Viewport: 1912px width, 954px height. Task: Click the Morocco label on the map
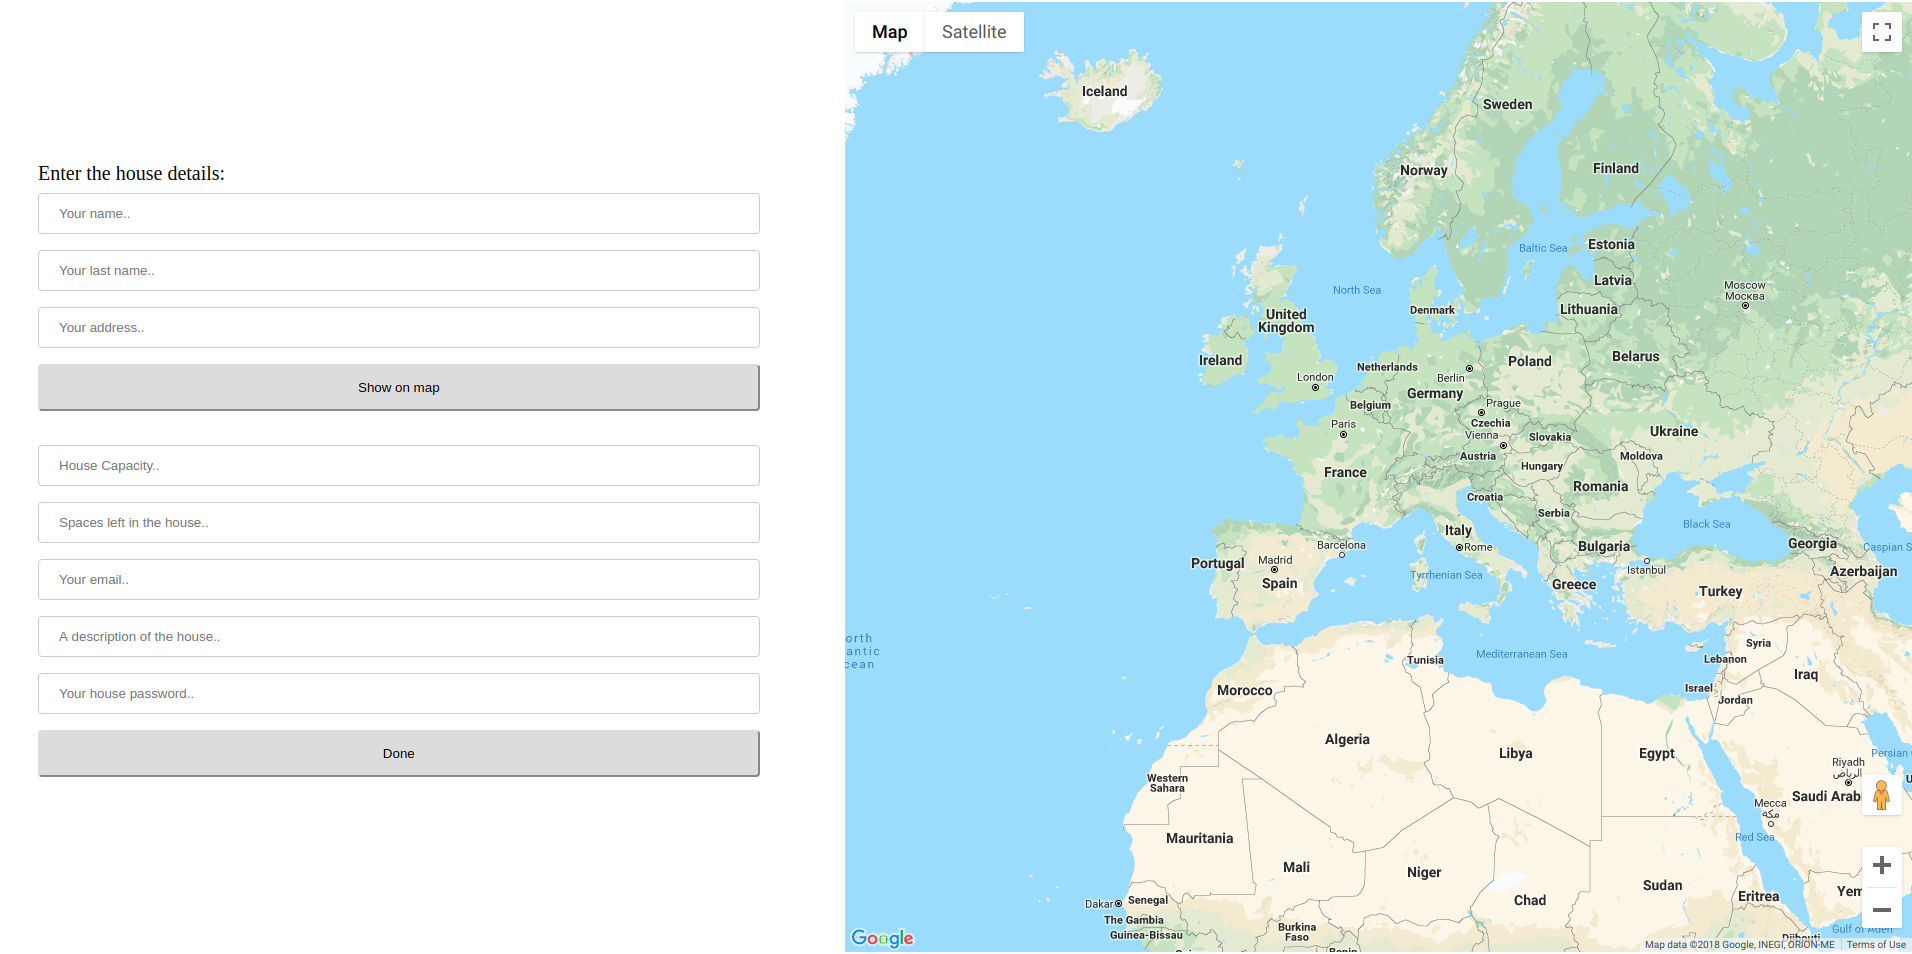(x=1244, y=690)
